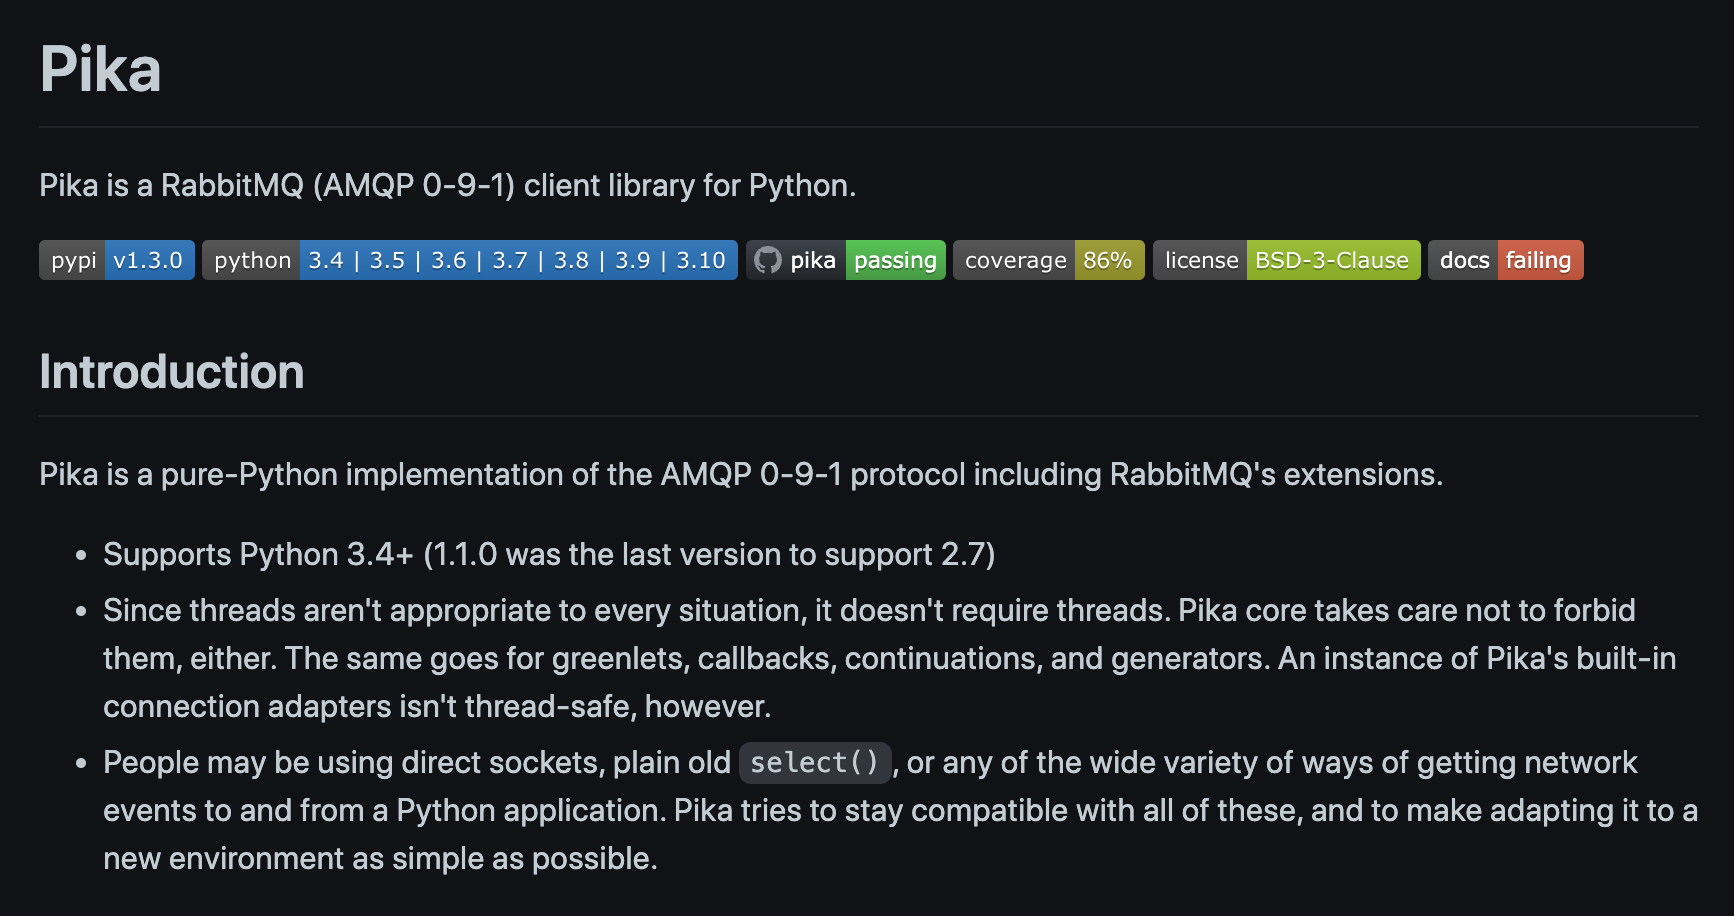Click 'new environment as simple as possible' line

tap(380, 859)
